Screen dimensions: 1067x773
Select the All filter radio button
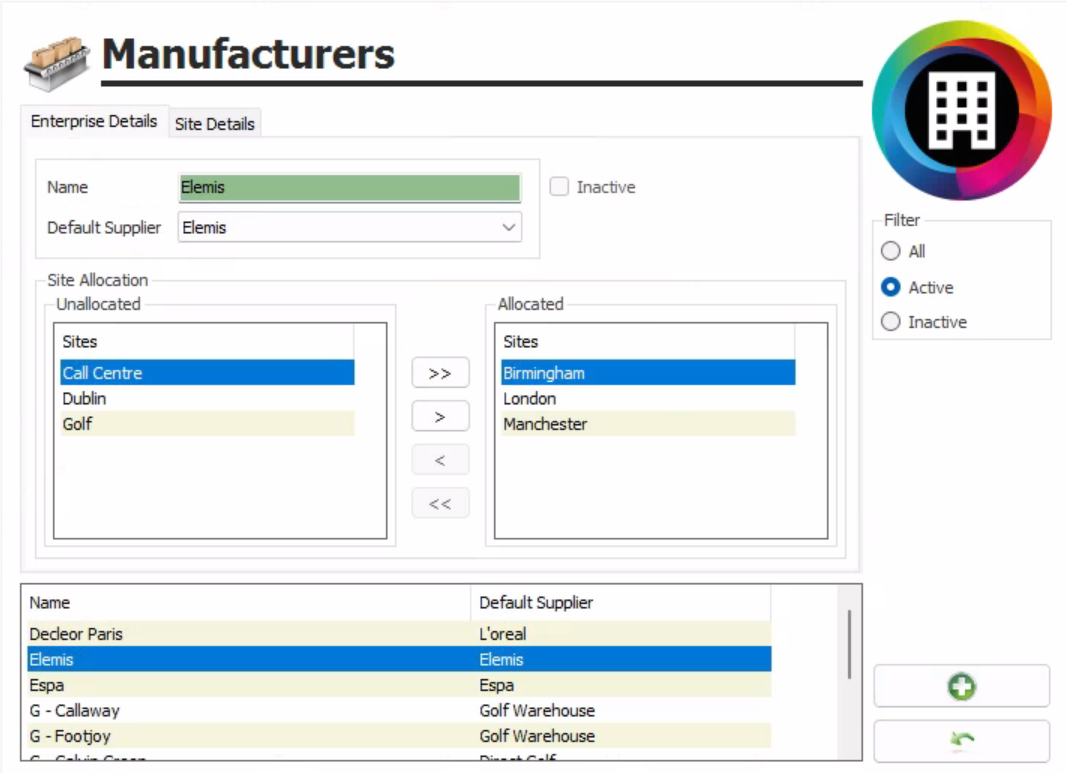pos(890,251)
